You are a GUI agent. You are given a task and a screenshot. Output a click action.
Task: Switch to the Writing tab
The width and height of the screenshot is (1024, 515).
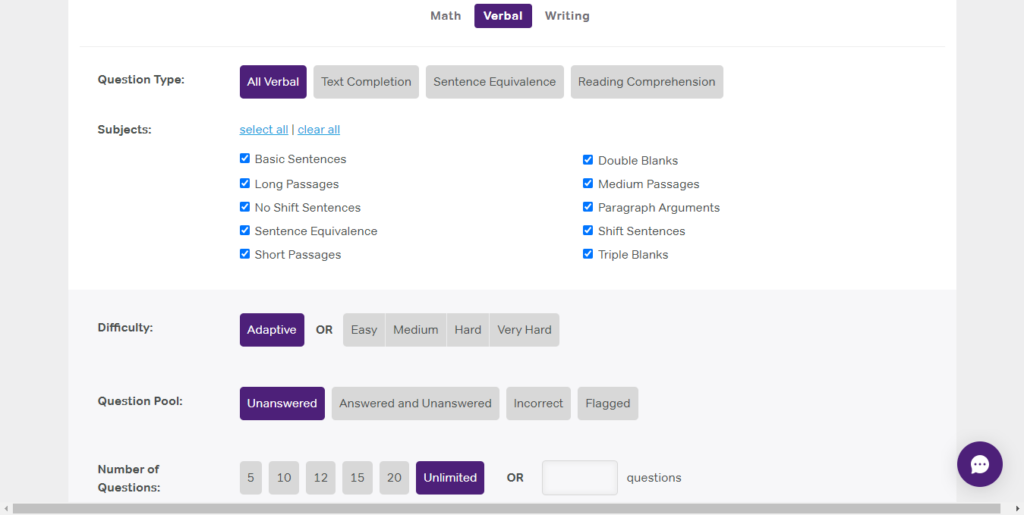(x=567, y=16)
